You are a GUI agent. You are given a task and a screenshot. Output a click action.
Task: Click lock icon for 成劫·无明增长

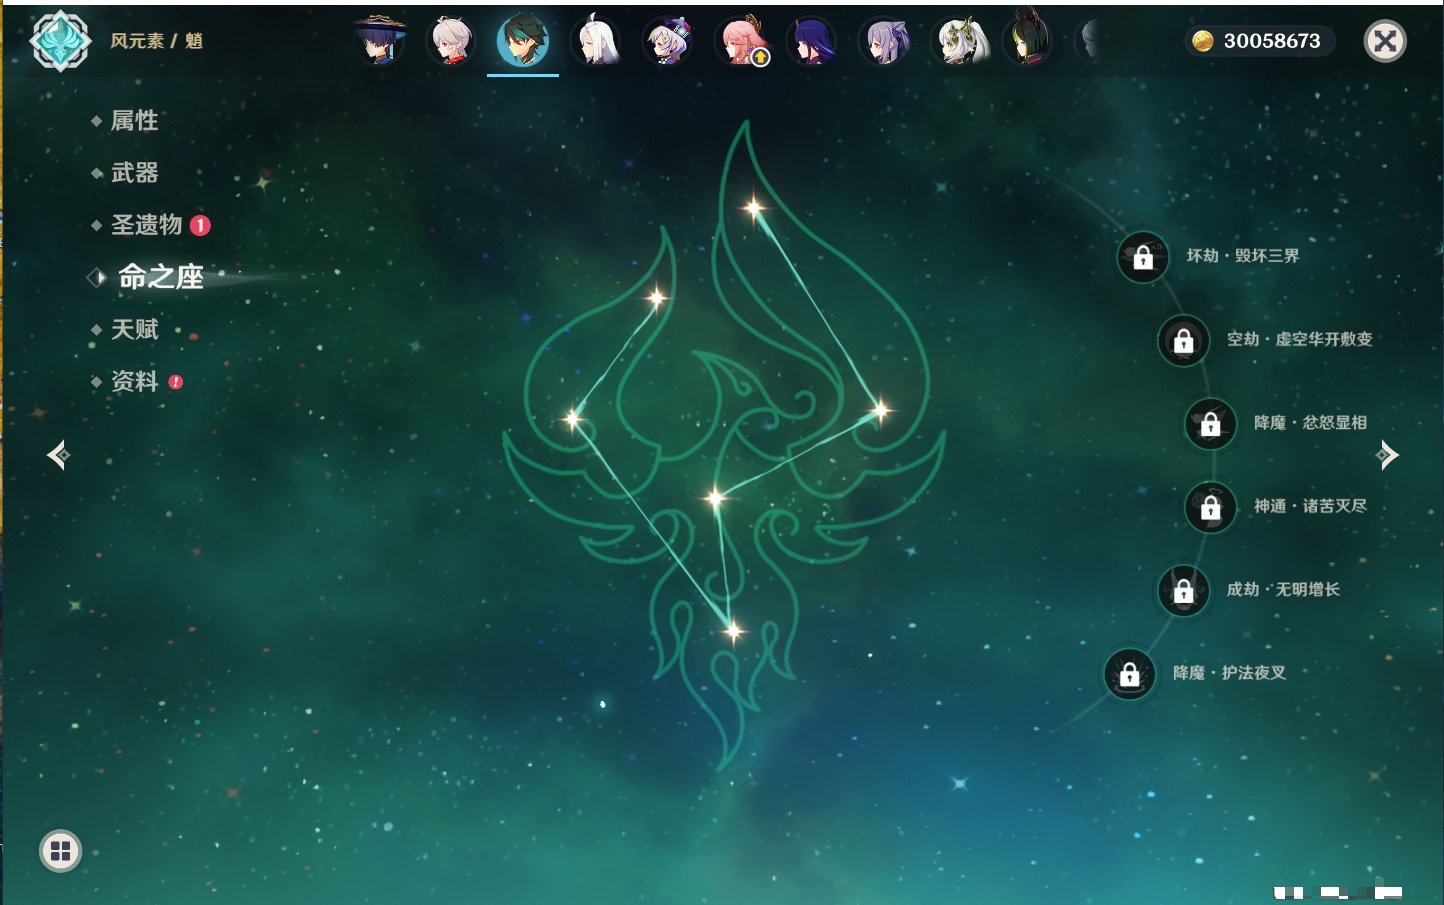pyautogui.click(x=1183, y=590)
